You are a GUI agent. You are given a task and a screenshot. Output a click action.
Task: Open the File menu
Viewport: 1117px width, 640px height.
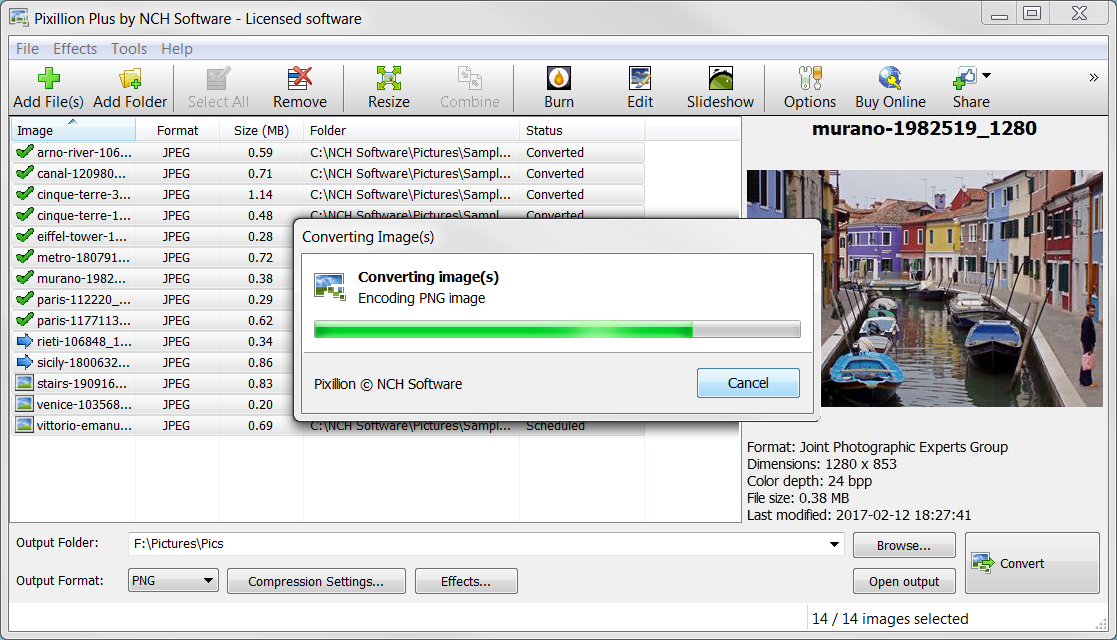(27, 48)
